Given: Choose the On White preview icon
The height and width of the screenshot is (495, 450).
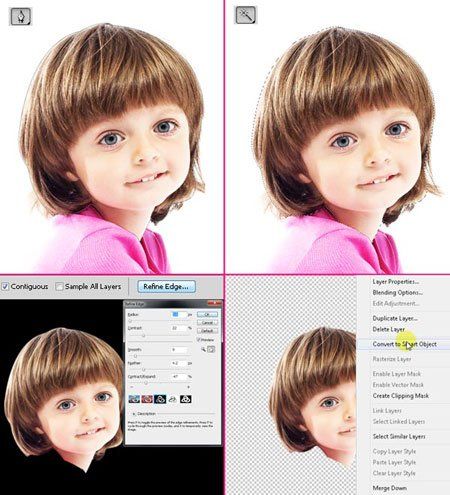Looking at the screenshot, I should [172, 399].
